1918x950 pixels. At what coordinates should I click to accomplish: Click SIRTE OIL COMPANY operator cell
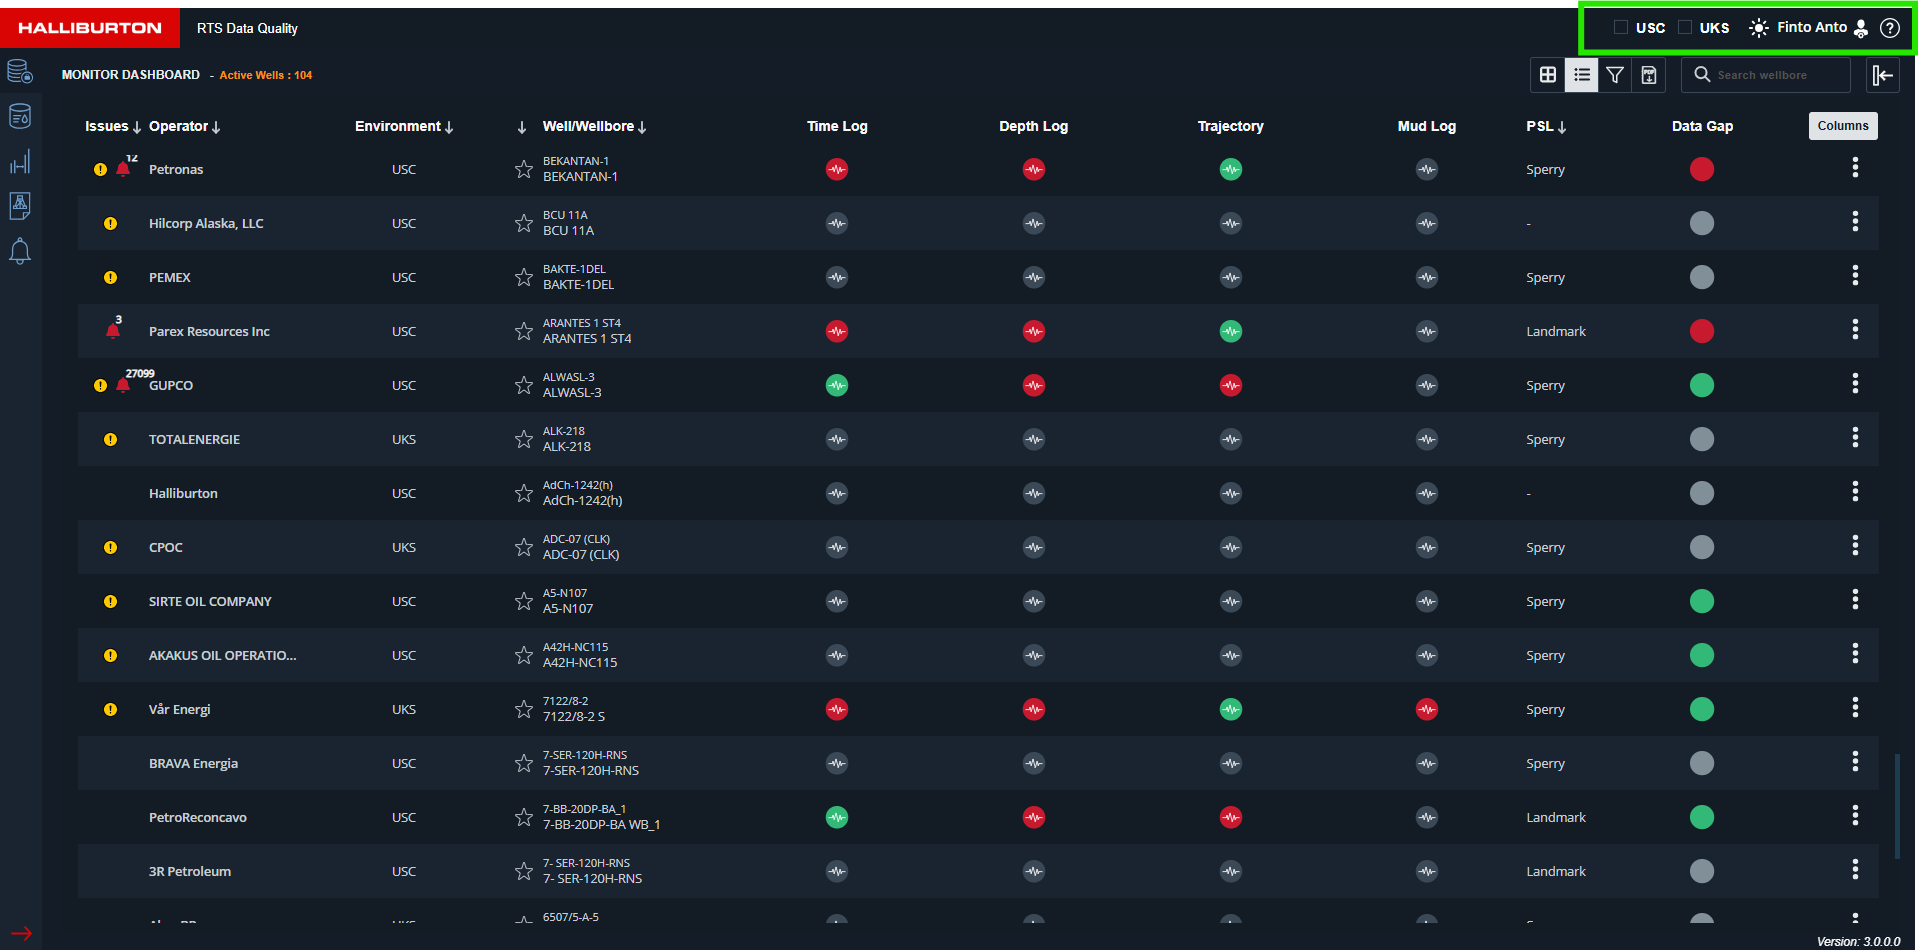(x=210, y=601)
